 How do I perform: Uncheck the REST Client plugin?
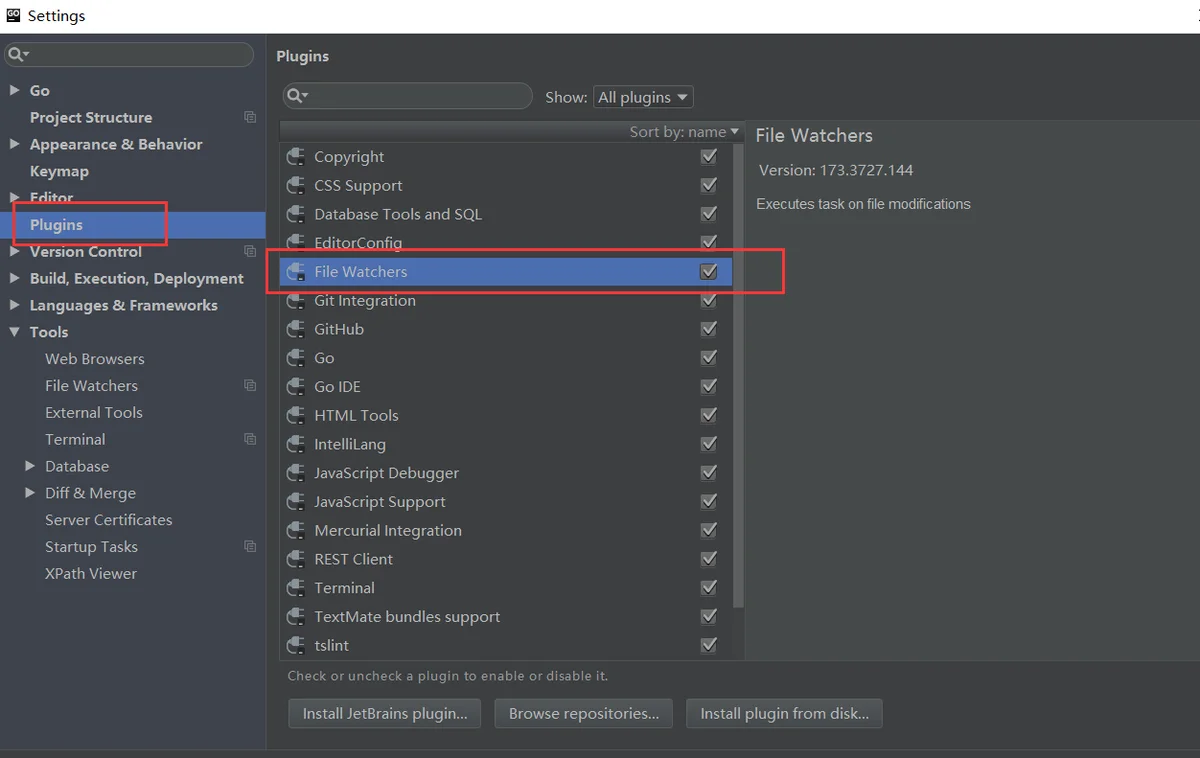coord(709,559)
